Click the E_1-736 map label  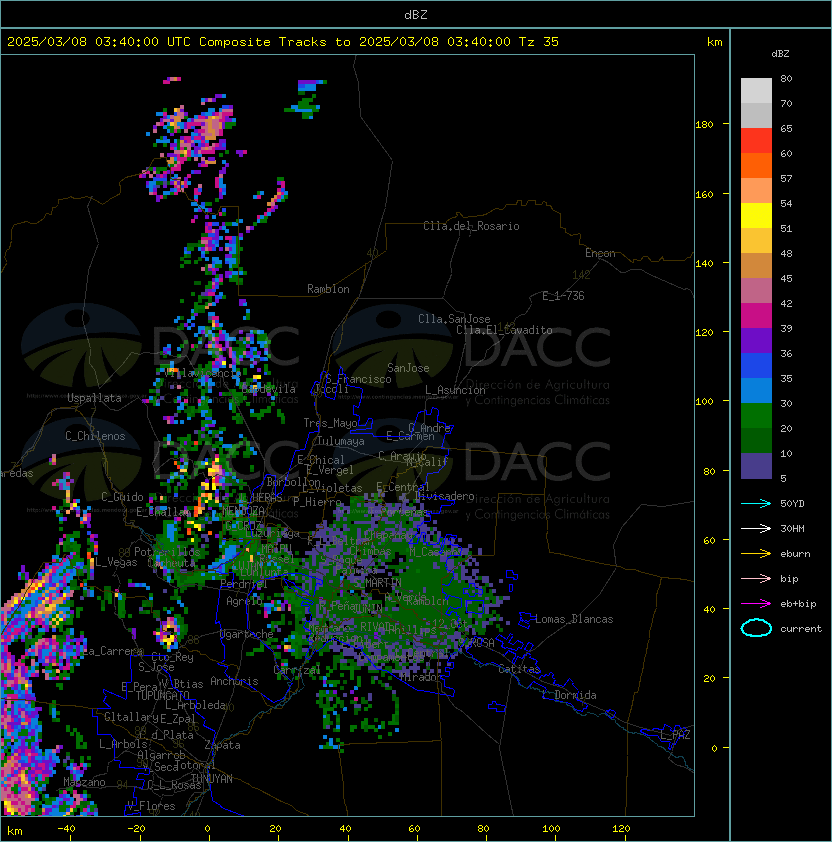(563, 296)
